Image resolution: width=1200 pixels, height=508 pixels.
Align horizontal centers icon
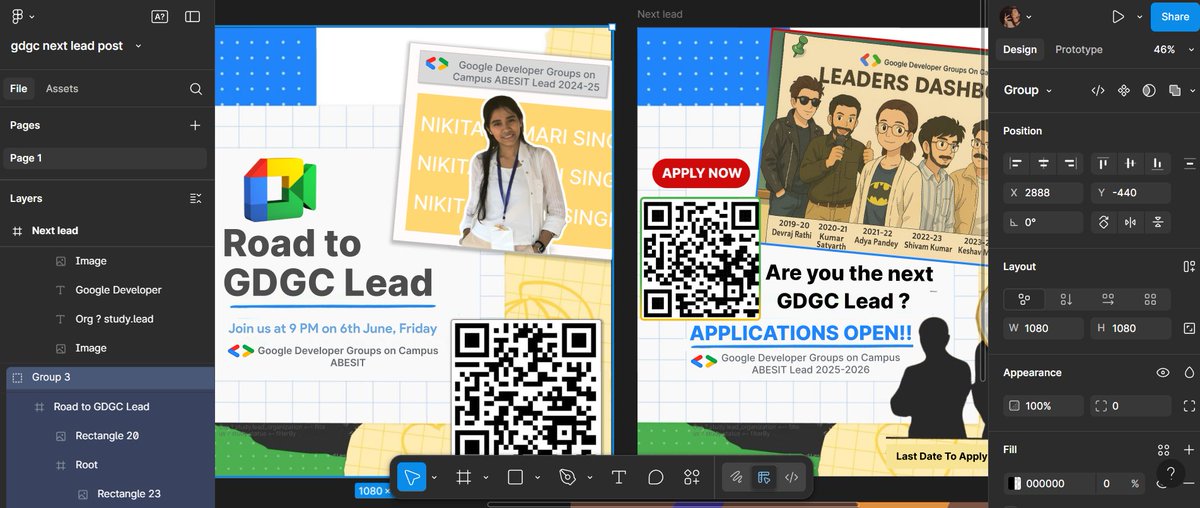1043,163
